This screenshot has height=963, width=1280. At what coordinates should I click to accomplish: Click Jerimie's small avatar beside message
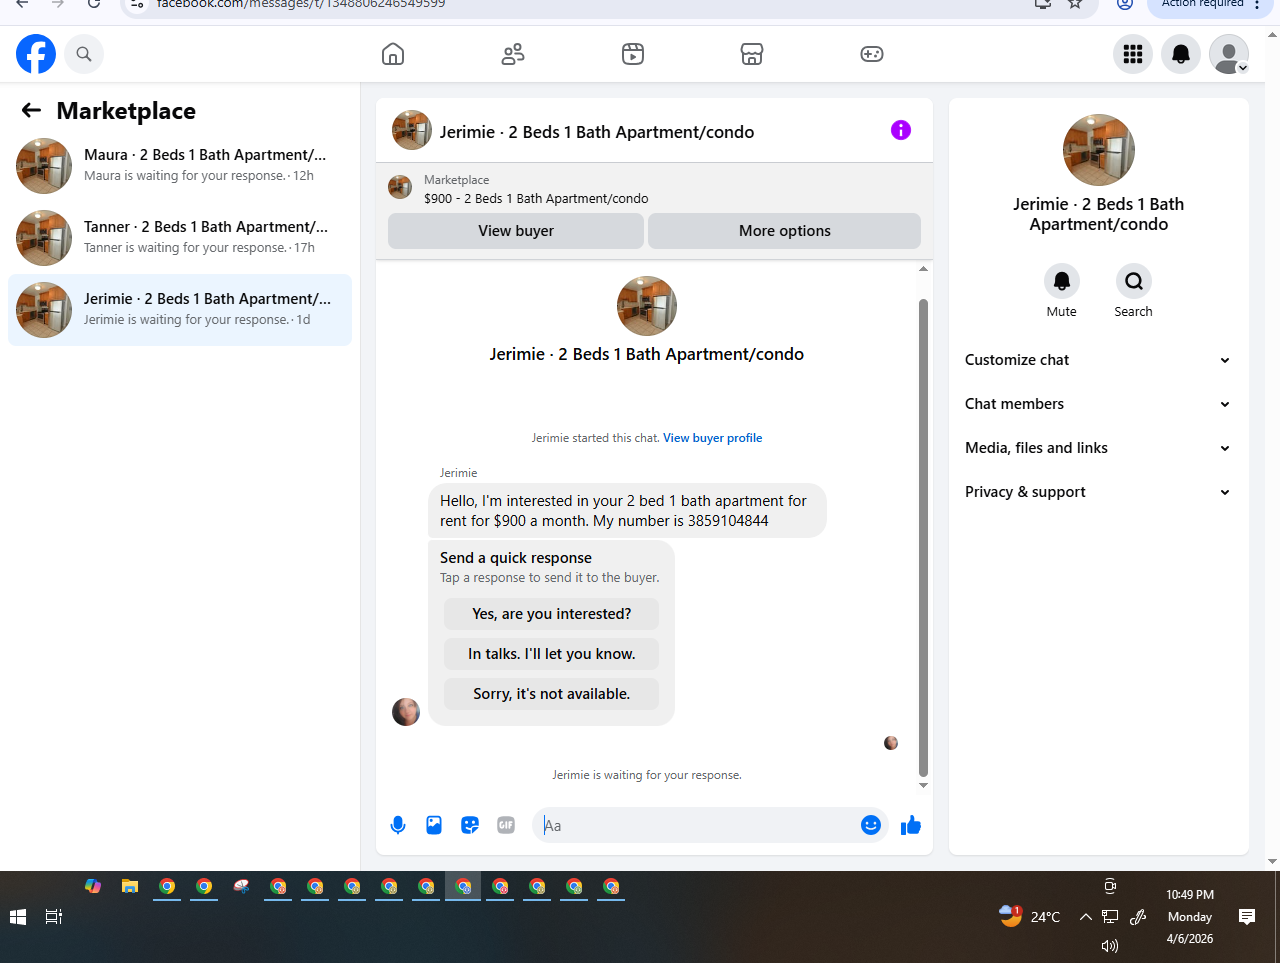(406, 712)
